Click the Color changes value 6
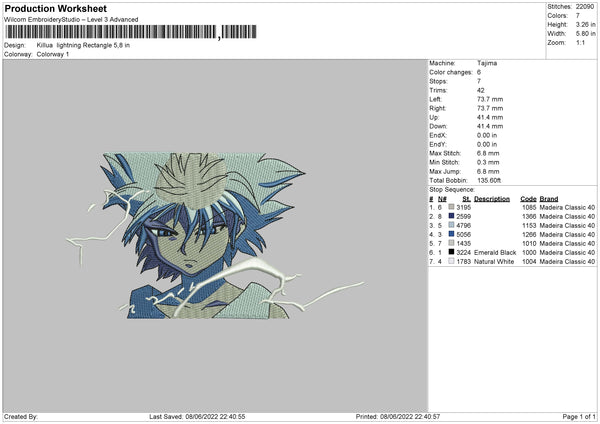The width and height of the screenshot is (600, 424). tap(479, 72)
